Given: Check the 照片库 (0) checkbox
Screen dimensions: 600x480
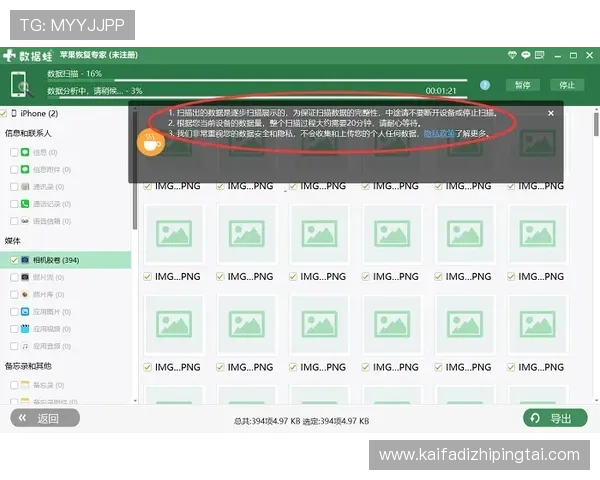Looking at the screenshot, I should click(14, 295).
